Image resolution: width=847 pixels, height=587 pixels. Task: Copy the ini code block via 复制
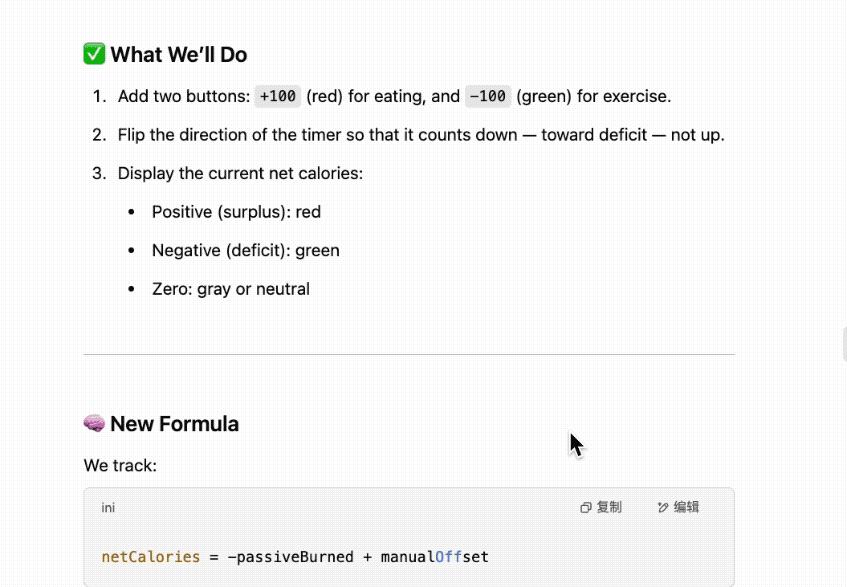click(x=601, y=507)
